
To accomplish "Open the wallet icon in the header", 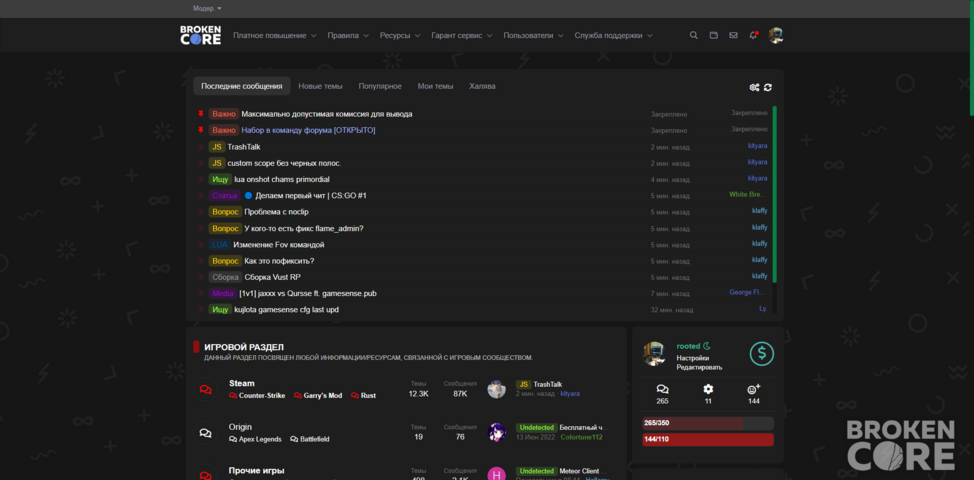I will point(714,35).
